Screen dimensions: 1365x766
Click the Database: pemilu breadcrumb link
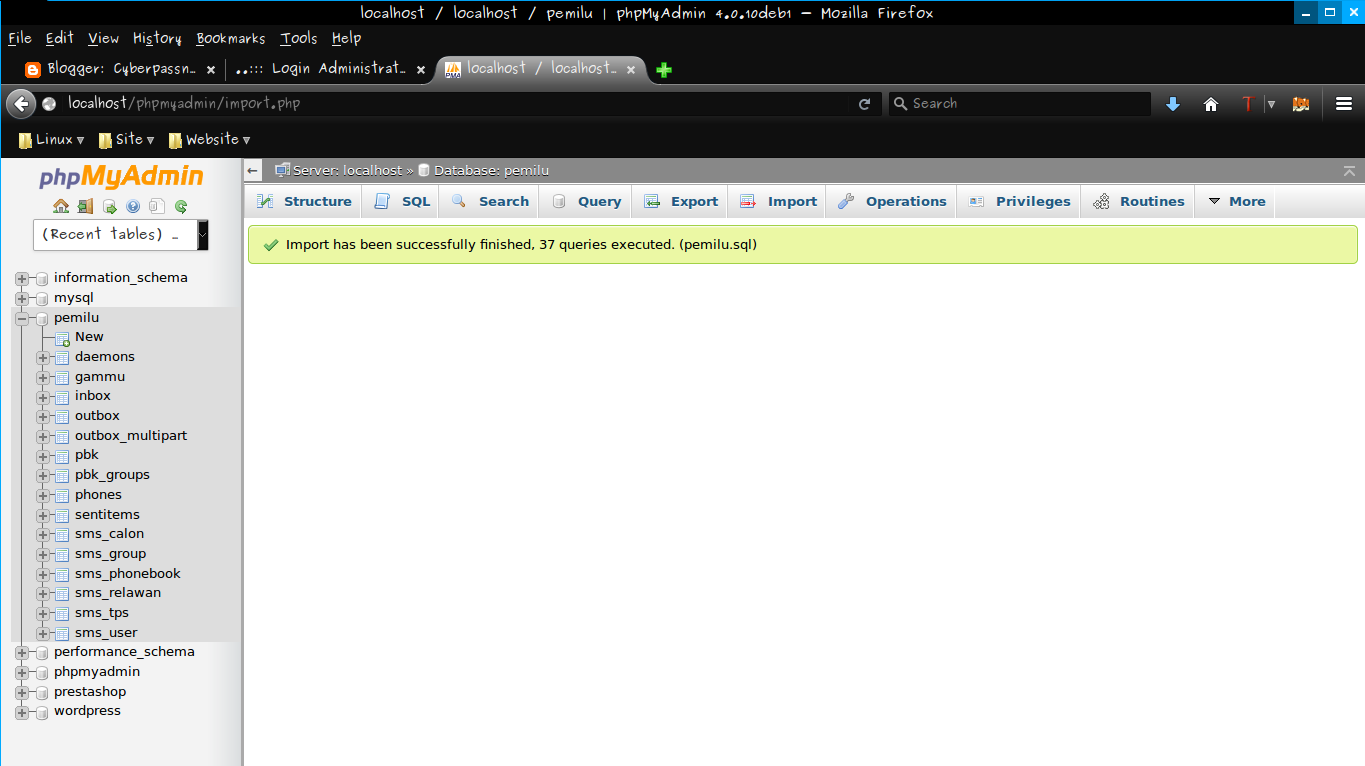point(491,170)
